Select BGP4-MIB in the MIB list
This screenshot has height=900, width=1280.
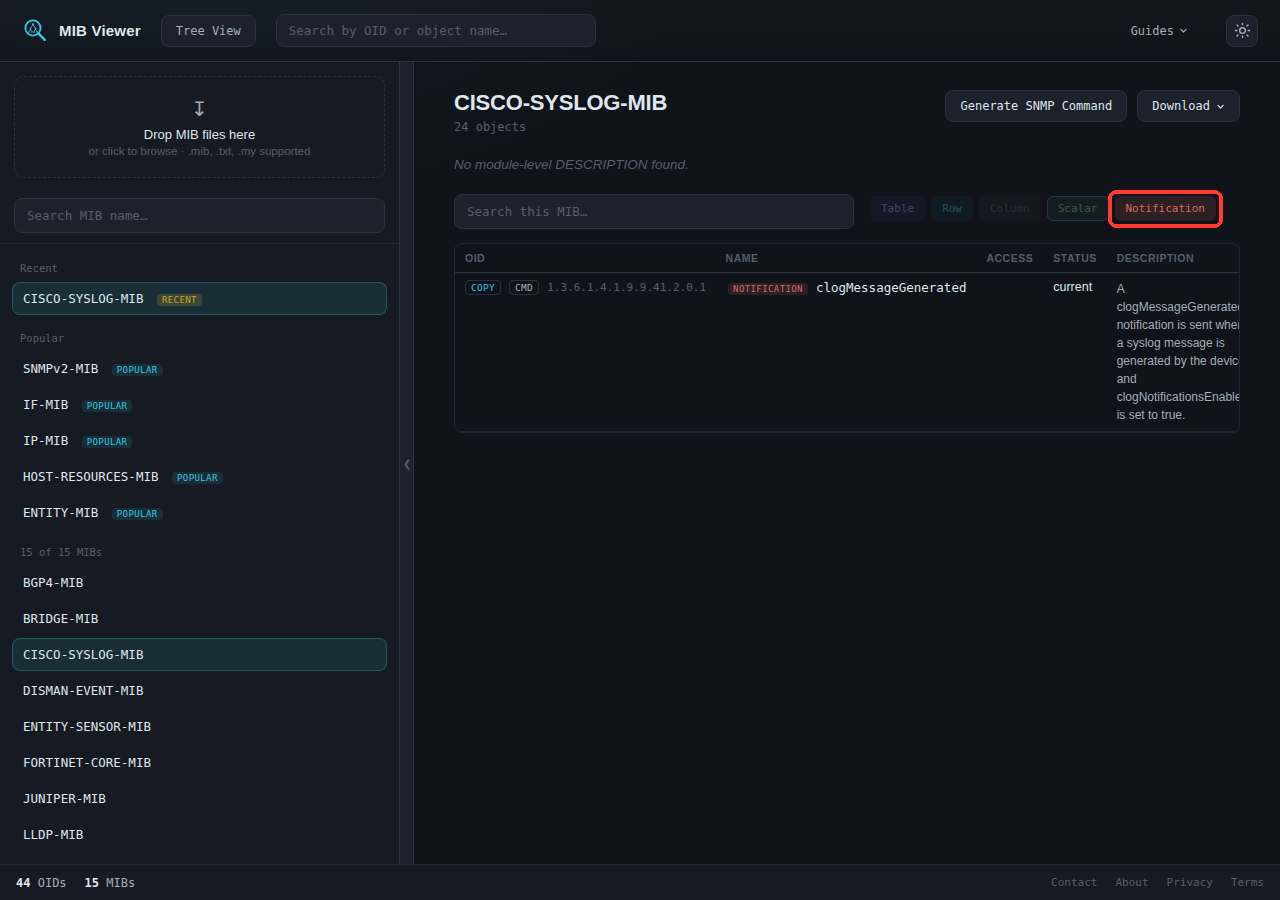click(199, 583)
